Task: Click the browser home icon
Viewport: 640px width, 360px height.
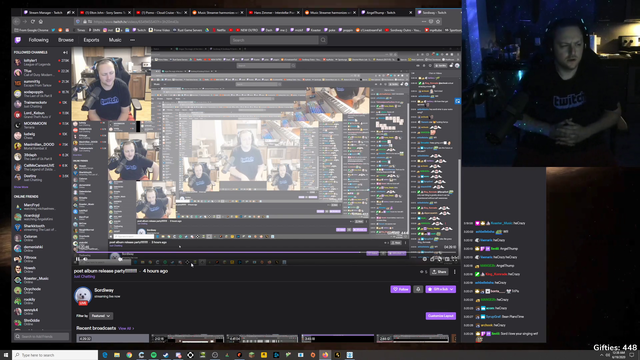Action: (41, 22)
